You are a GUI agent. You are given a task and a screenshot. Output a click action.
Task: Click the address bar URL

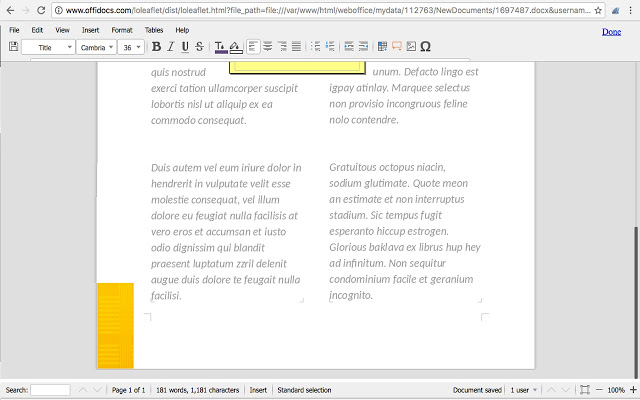(328, 10)
